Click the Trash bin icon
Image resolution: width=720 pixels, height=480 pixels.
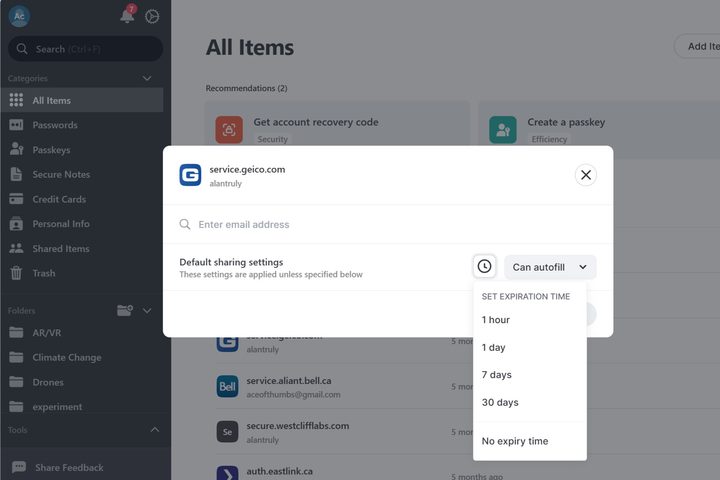pyautogui.click(x=16, y=273)
